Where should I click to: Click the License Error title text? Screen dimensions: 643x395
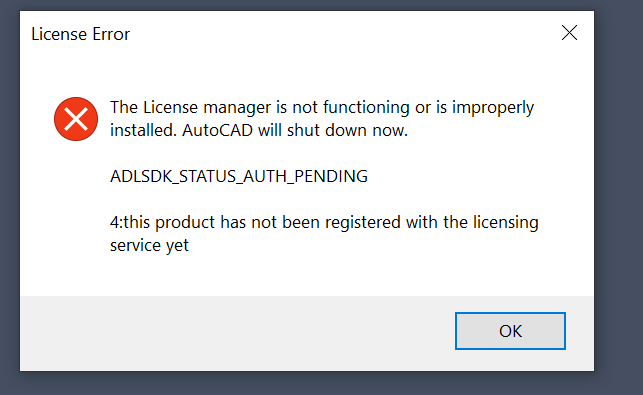point(80,34)
